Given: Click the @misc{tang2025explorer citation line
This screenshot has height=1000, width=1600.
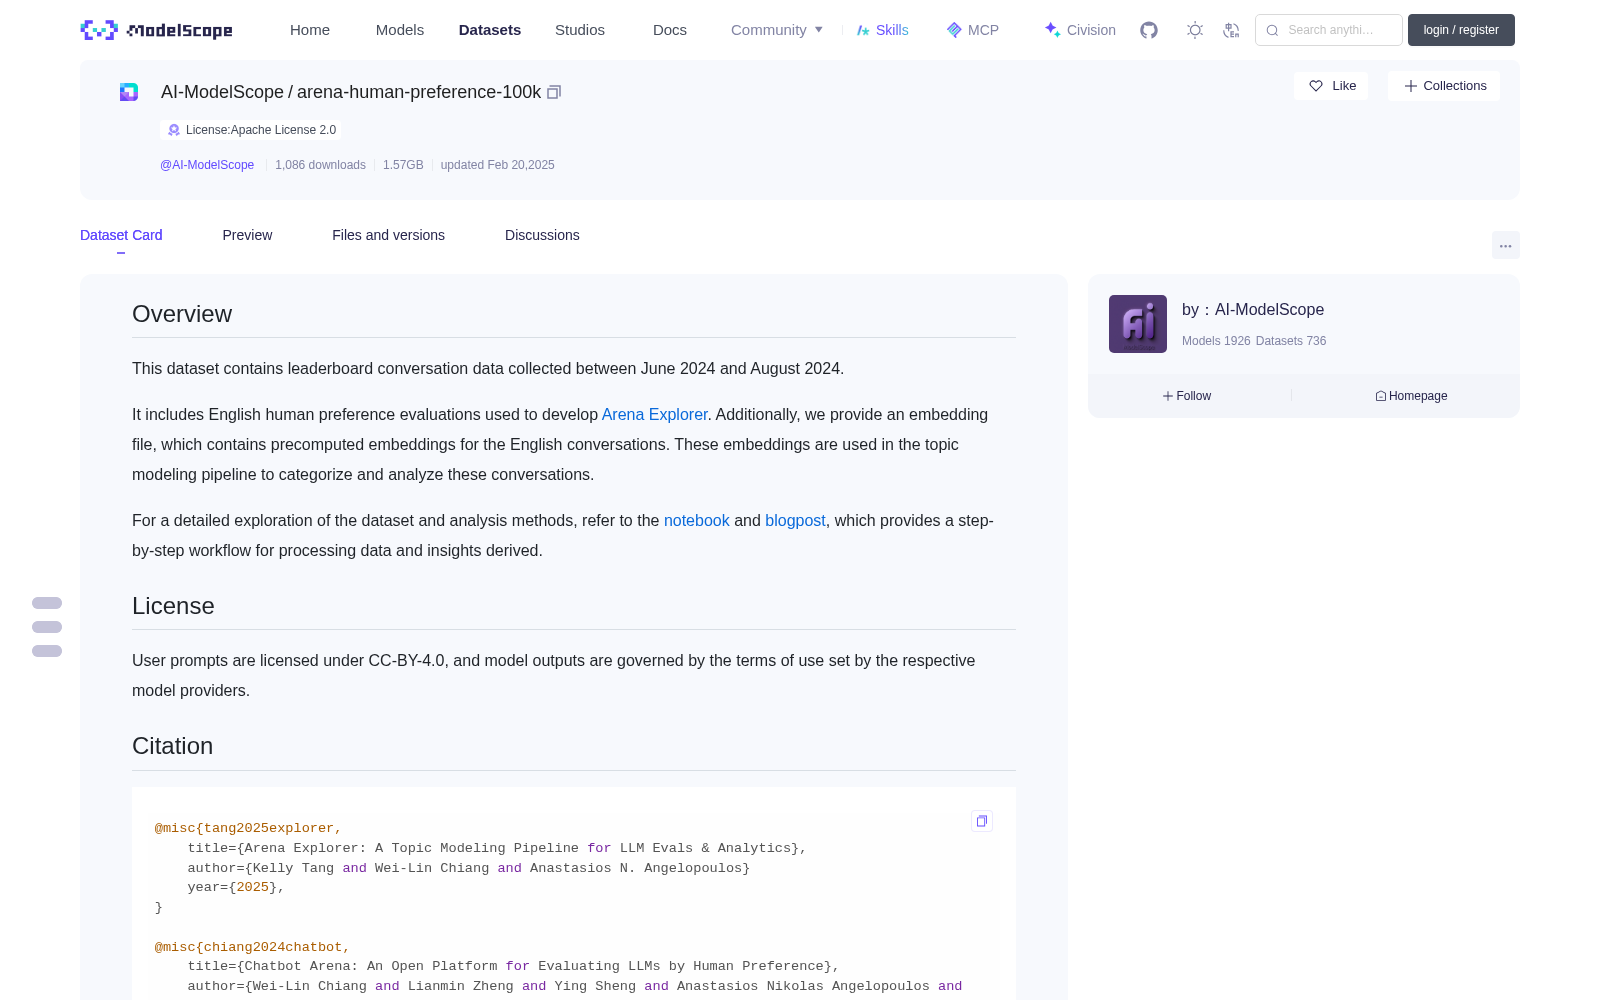Looking at the screenshot, I should tap(248, 828).
